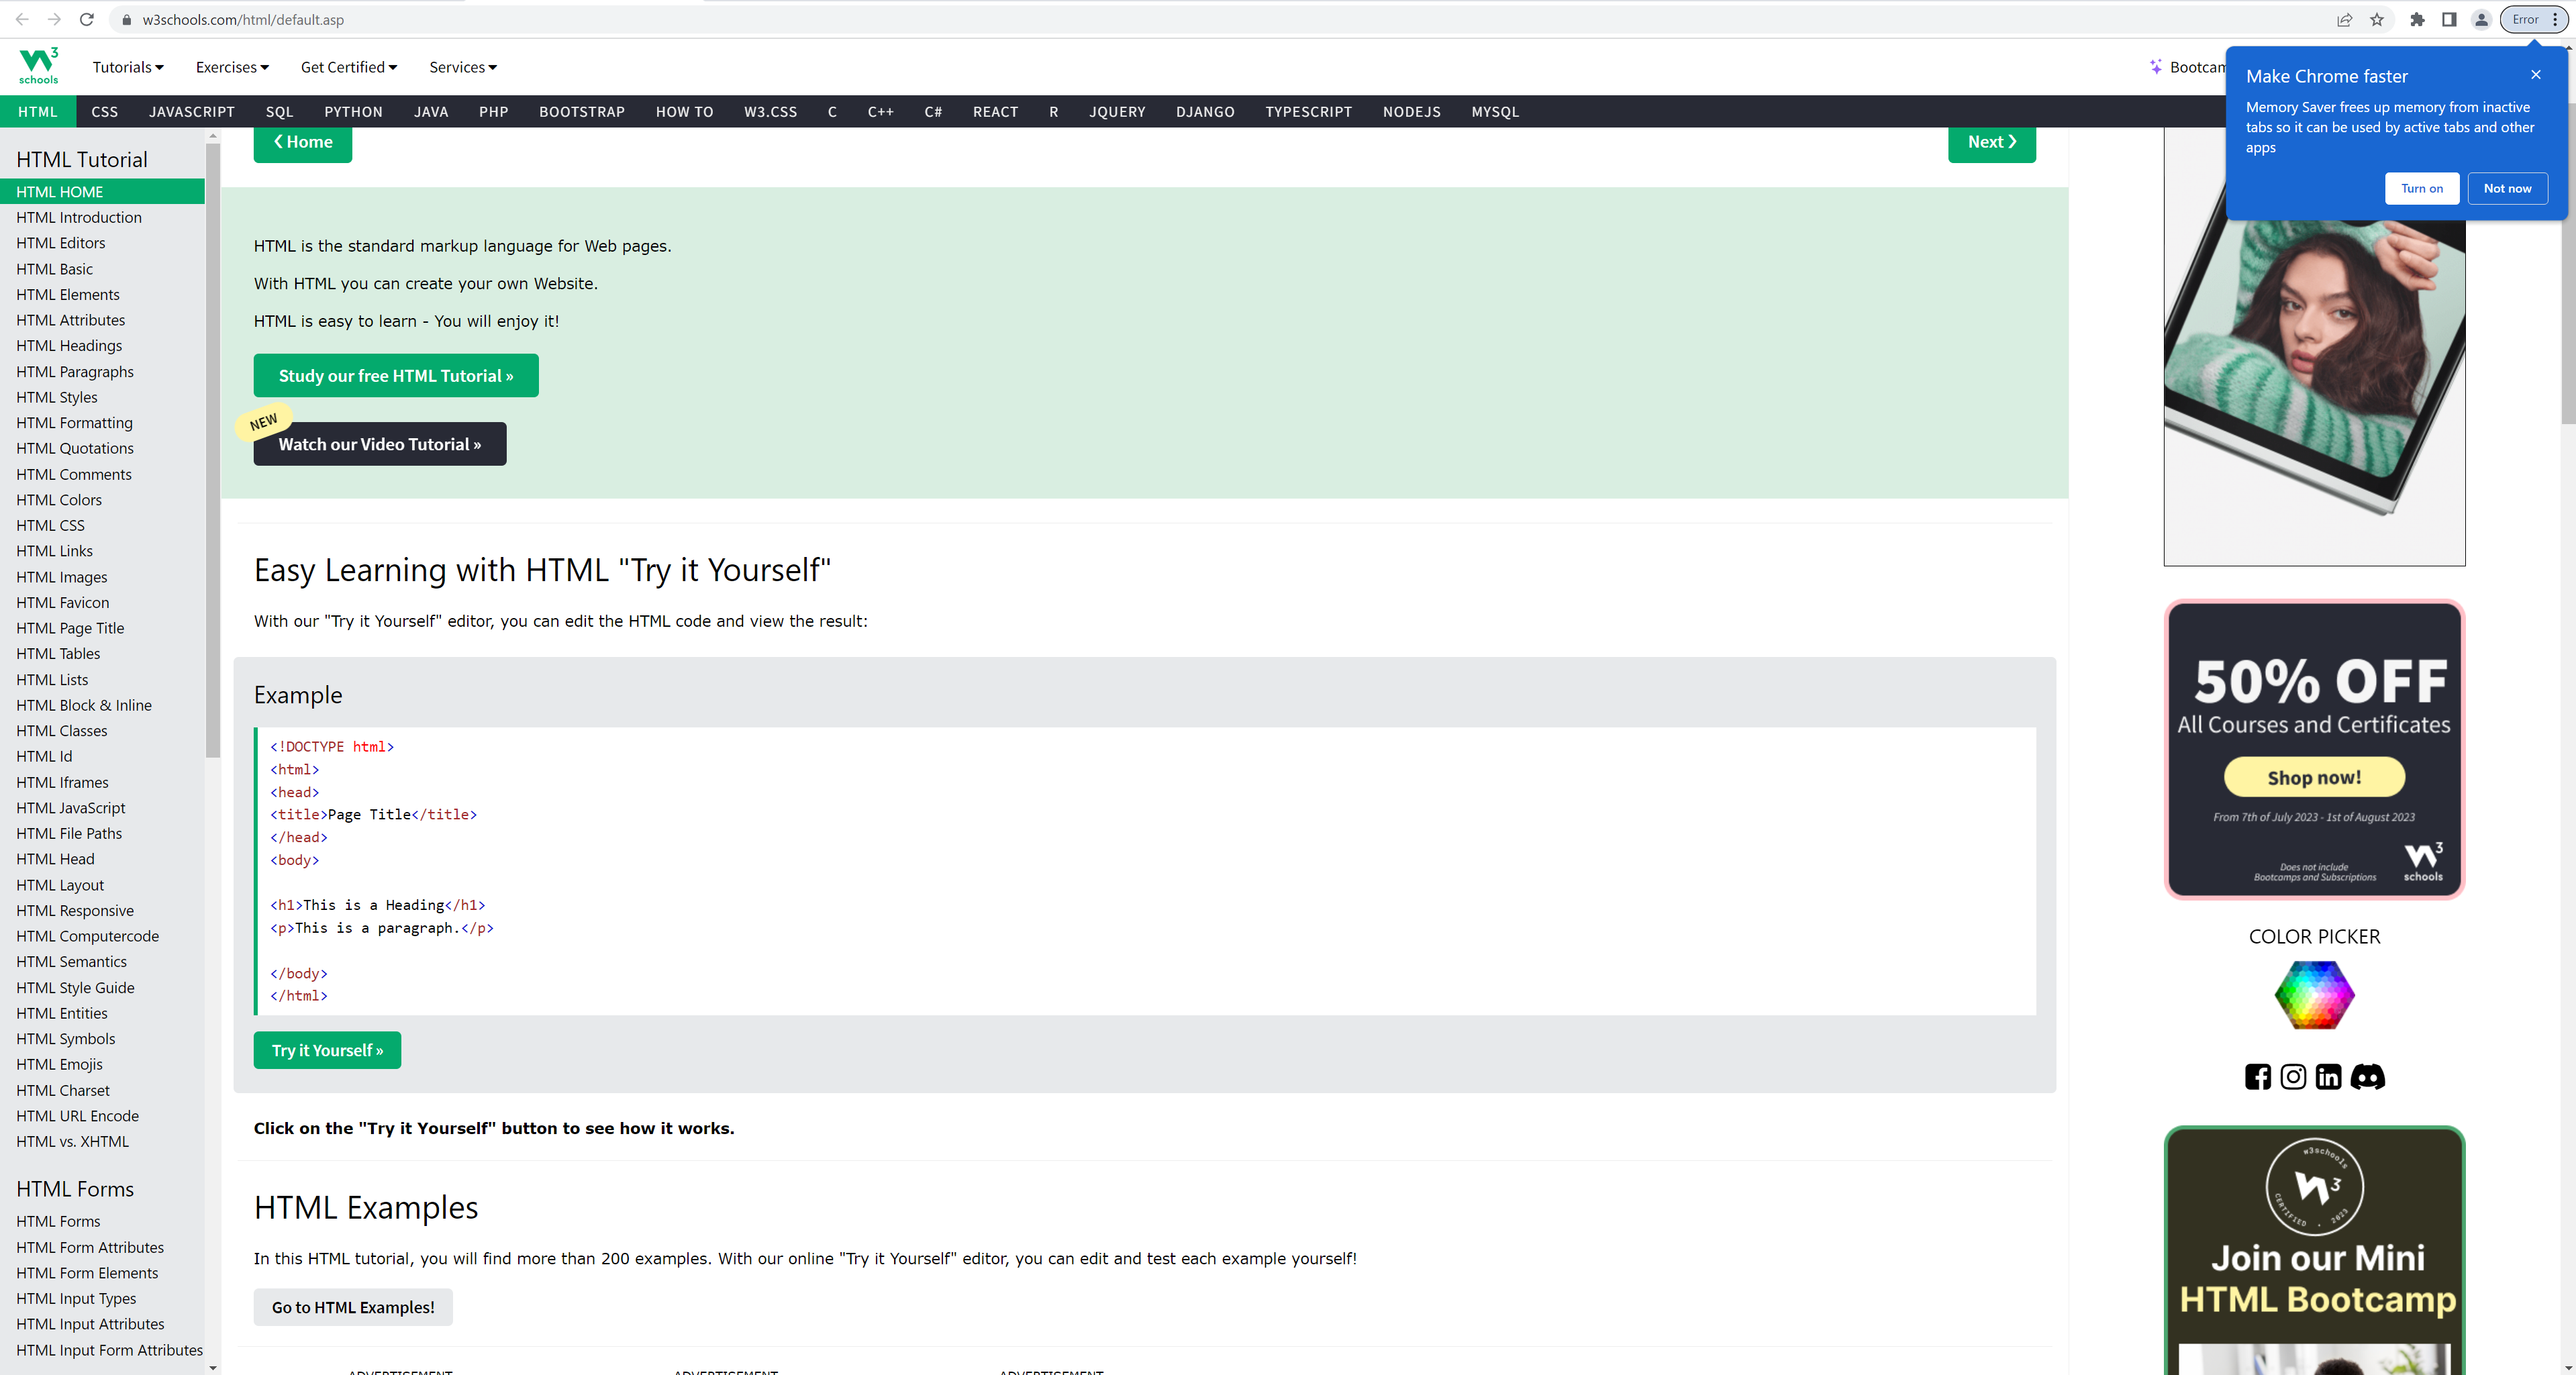This screenshot has height=1375, width=2576.
Task: Click the sidebar vertical scrollbar
Action: (212, 450)
